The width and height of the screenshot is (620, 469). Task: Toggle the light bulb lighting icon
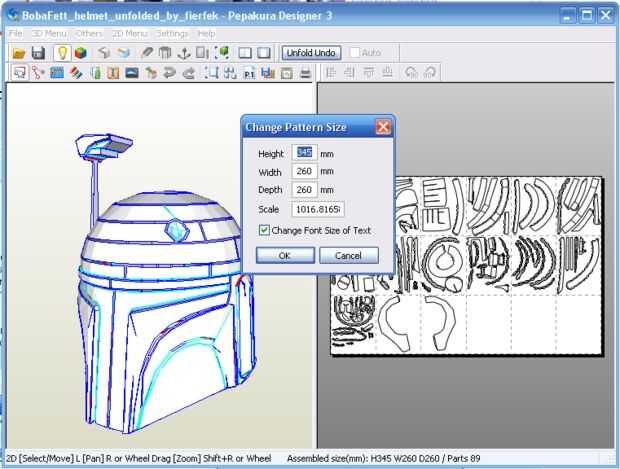(x=62, y=53)
